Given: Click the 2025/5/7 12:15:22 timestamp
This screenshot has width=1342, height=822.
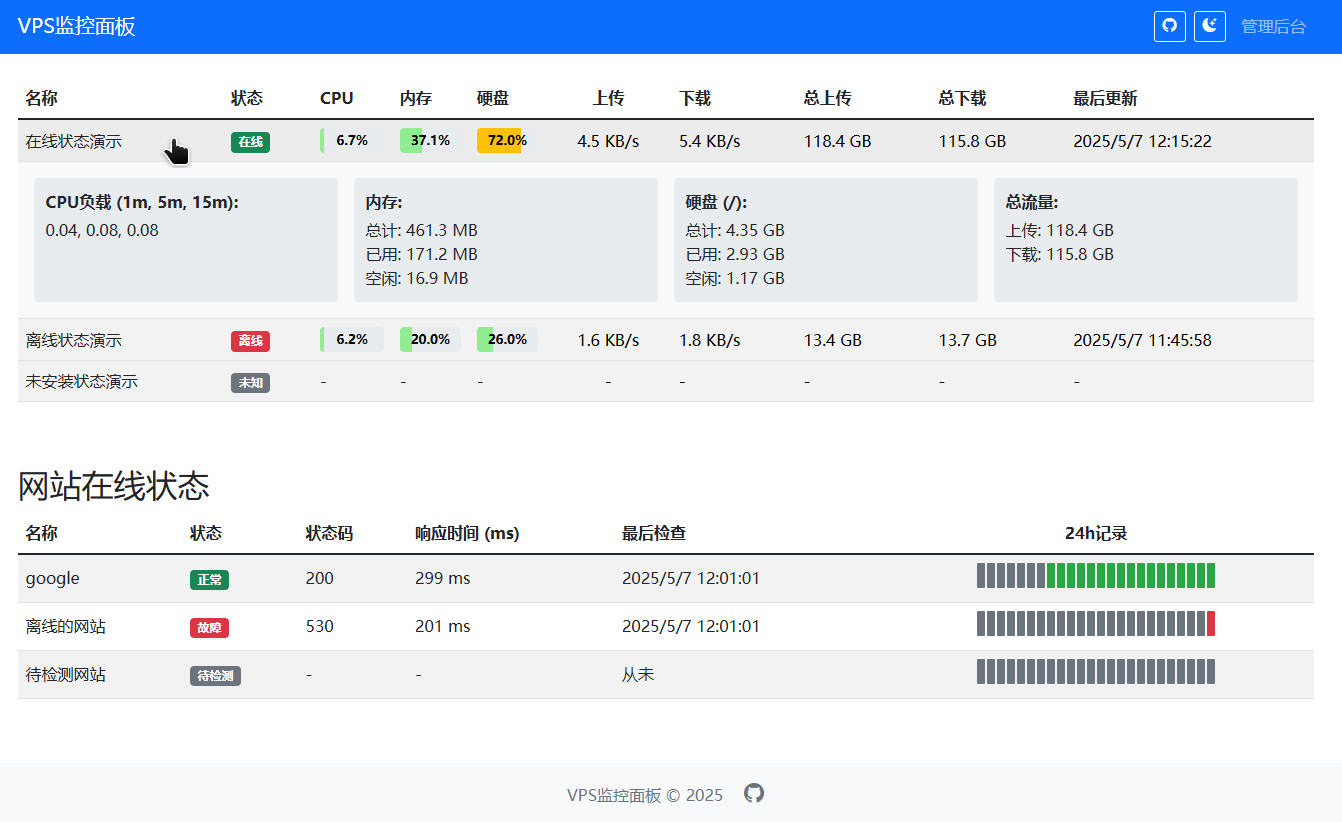Looking at the screenshot, I should tap(1142, 141).
